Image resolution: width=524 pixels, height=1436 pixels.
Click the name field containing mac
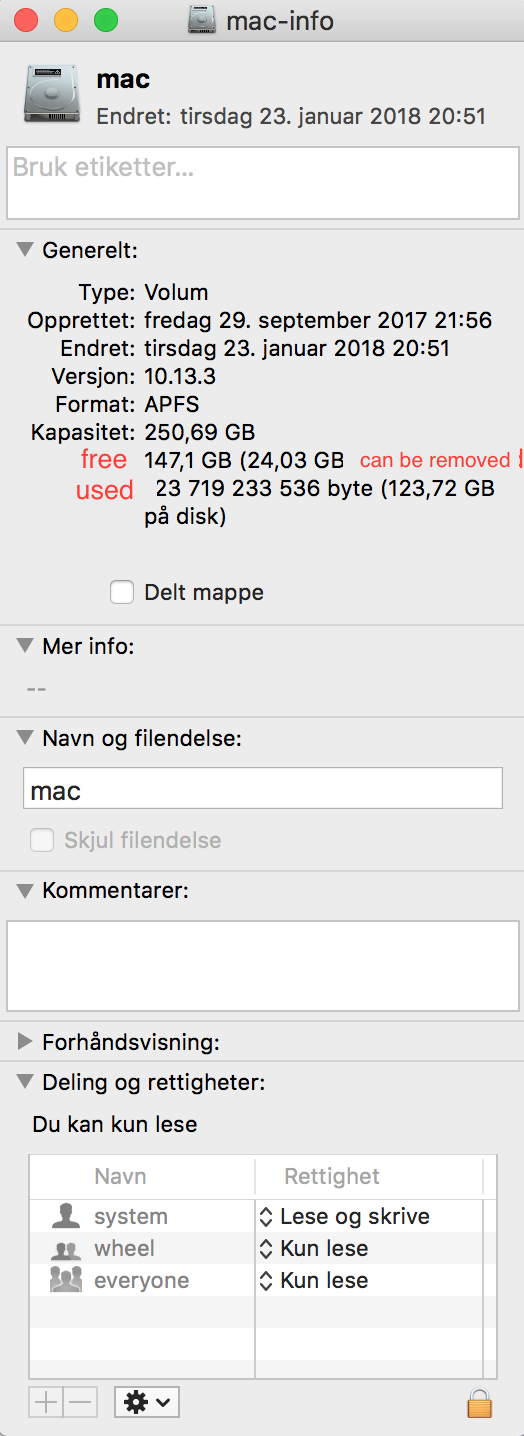pos(263,788)
